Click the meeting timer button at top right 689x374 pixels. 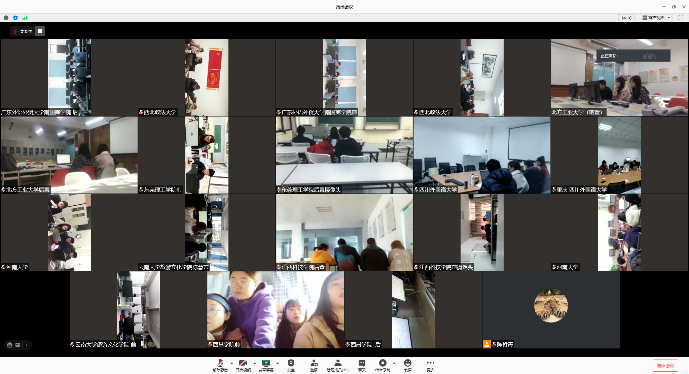coord(626,18)
